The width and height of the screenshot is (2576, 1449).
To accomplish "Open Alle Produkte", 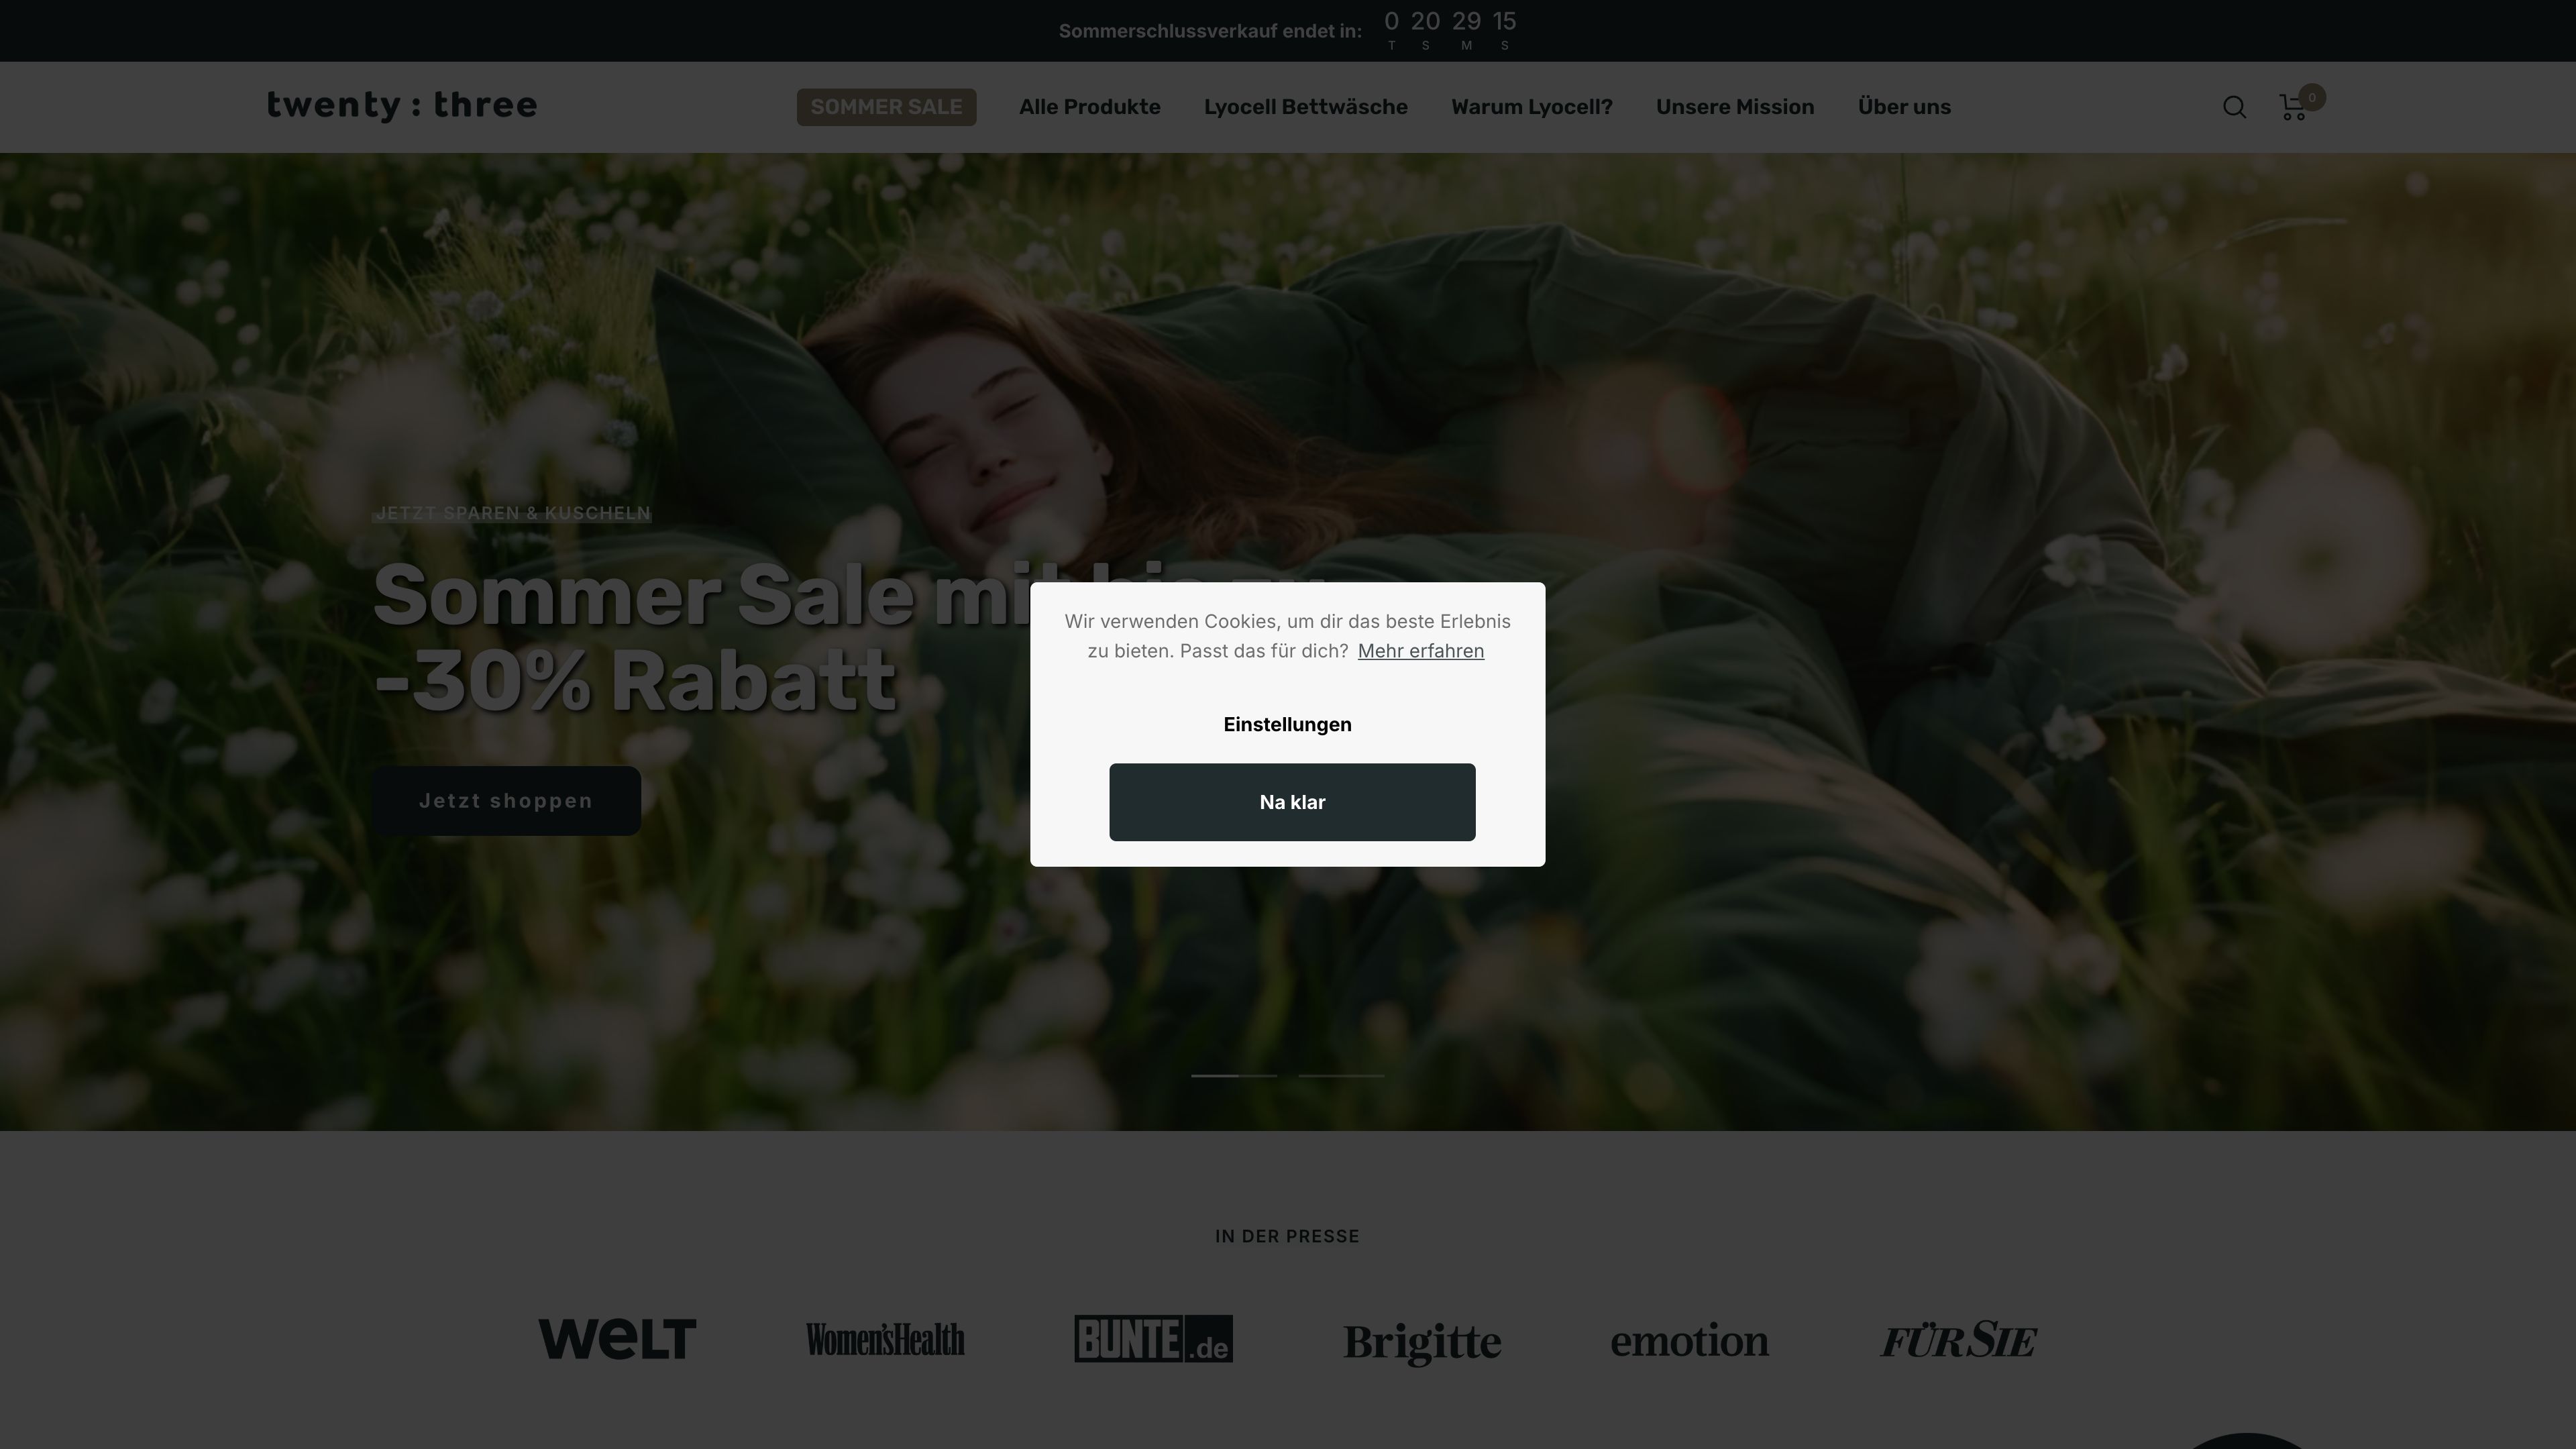I will [1089, 107].
